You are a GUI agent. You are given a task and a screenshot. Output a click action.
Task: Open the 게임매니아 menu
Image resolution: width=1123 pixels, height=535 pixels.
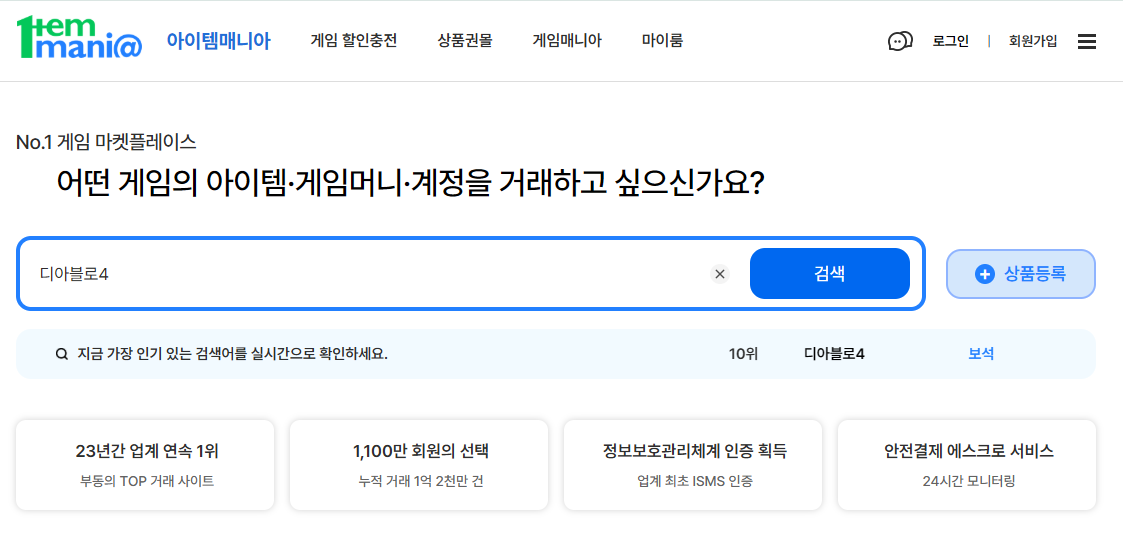pyautogui.click(x=567, y=41)
